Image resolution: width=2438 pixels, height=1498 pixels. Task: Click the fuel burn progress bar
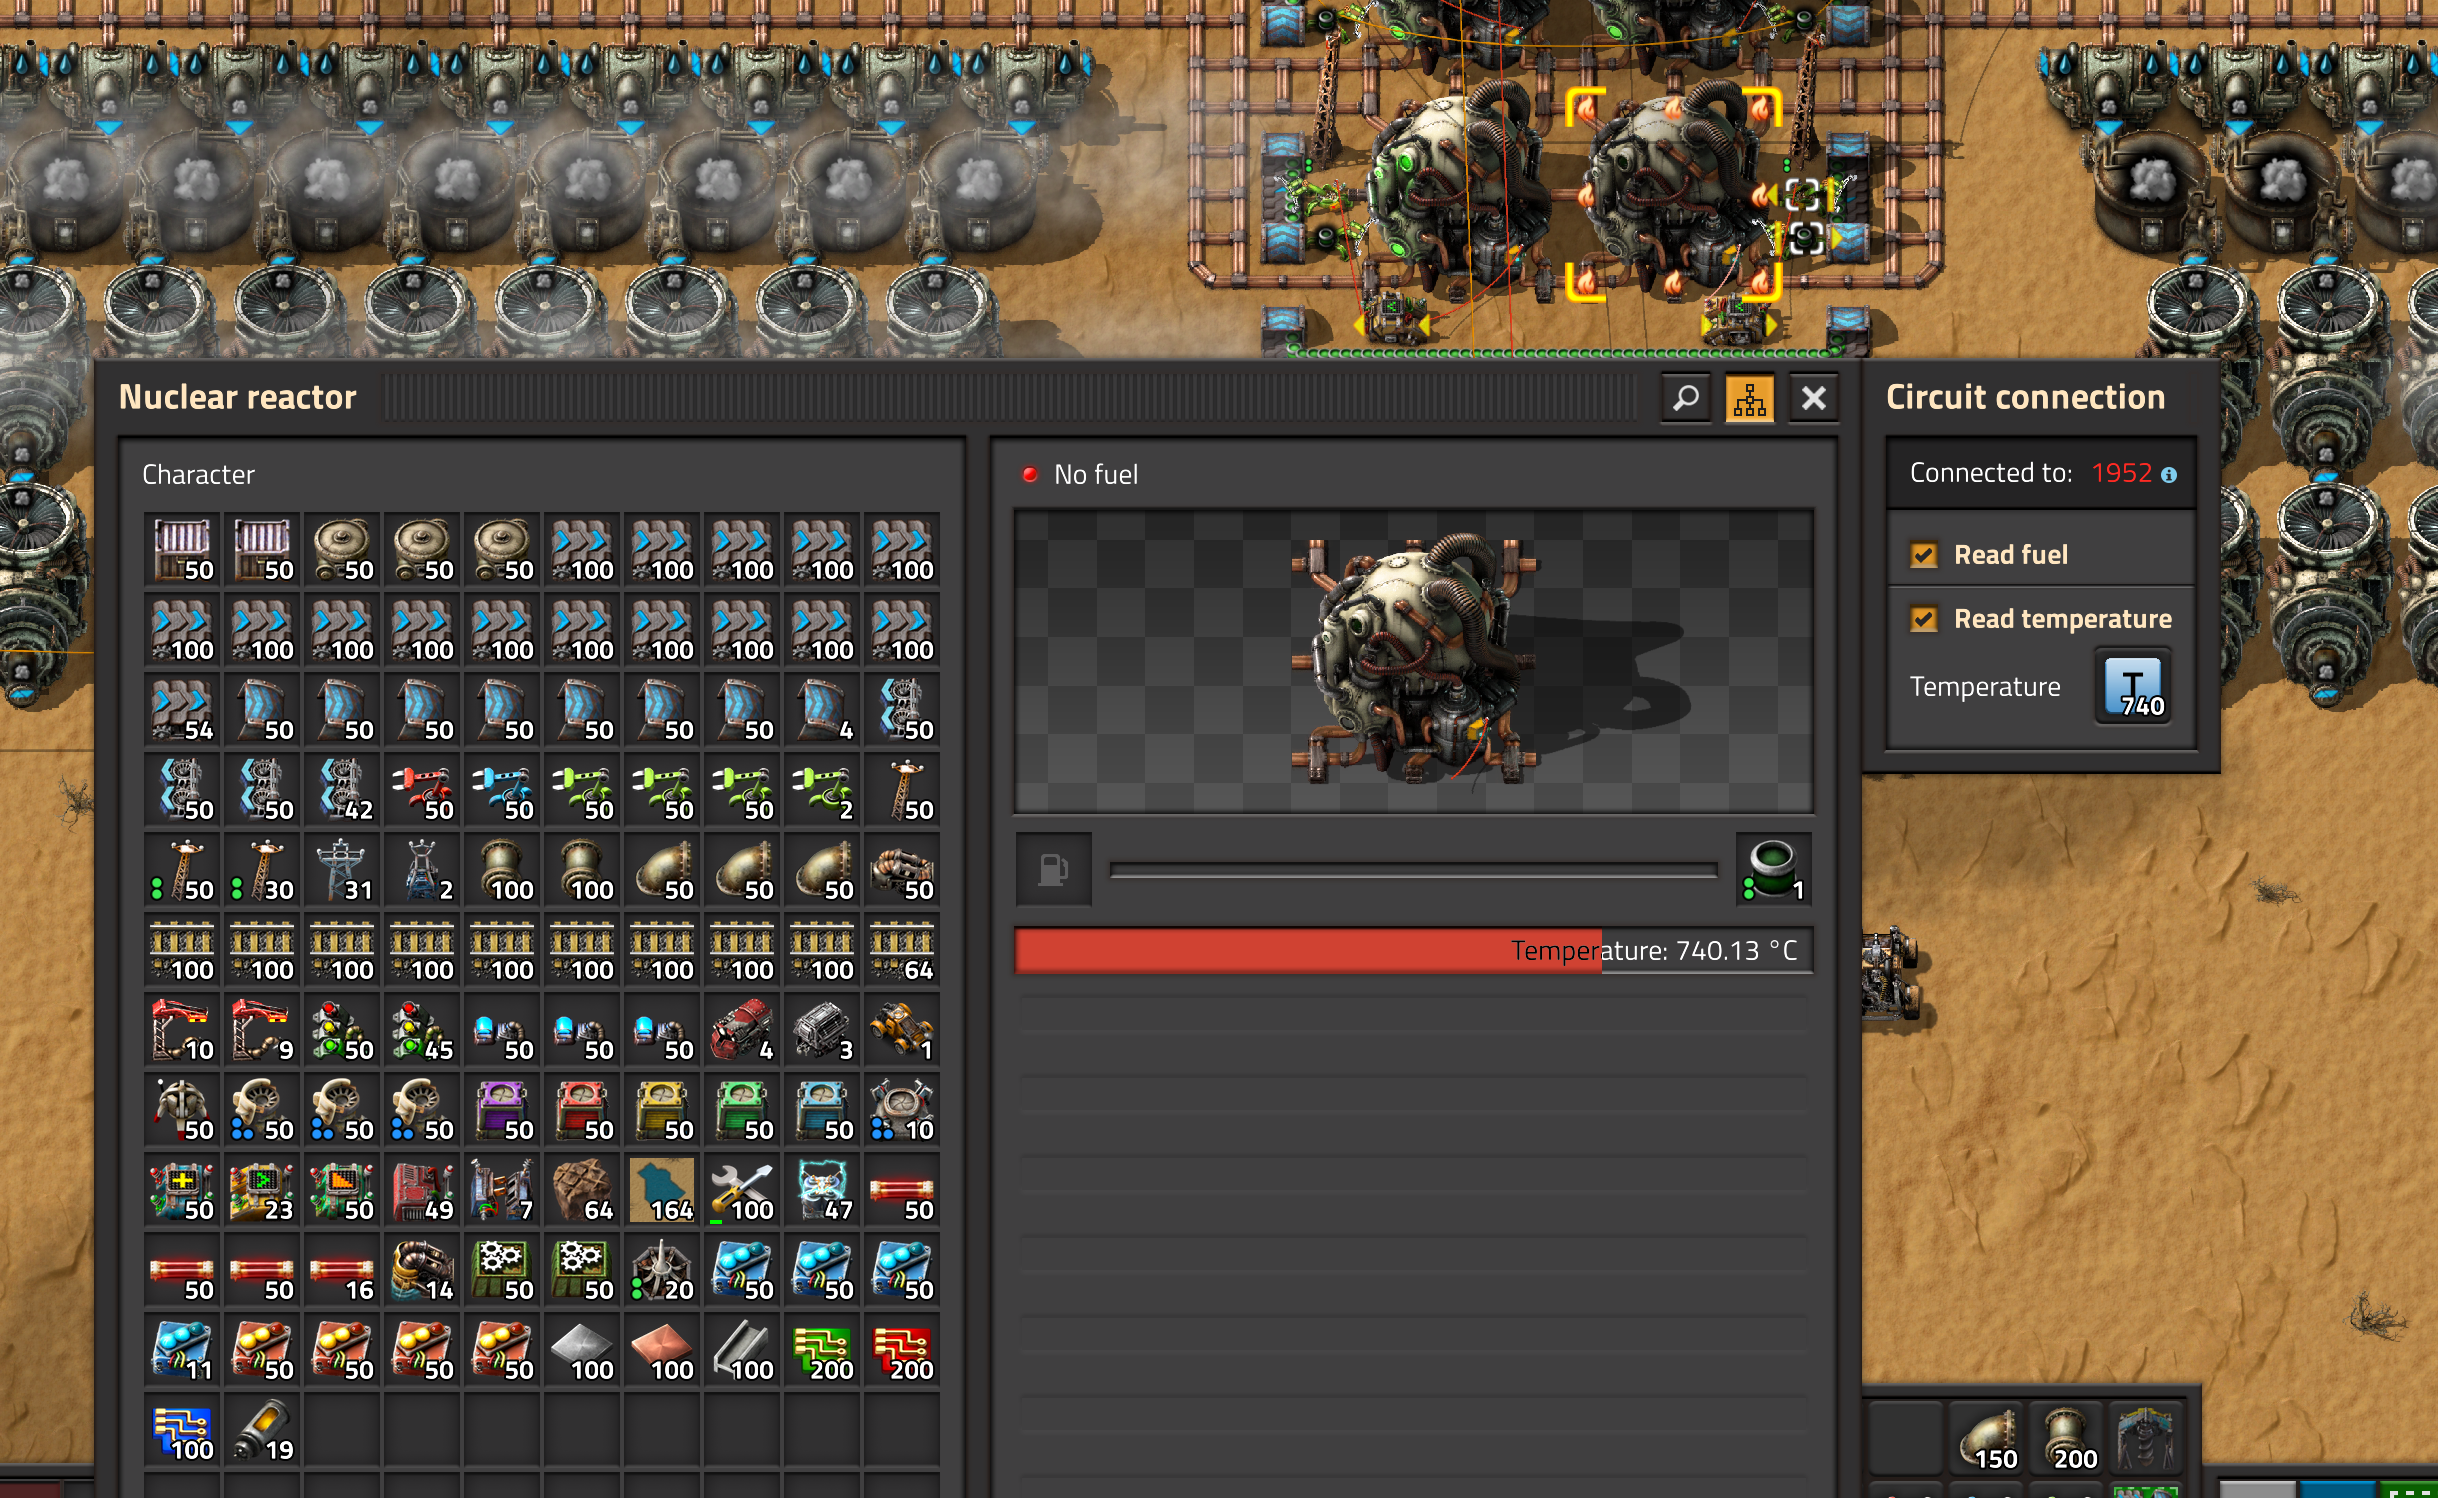(1413, 870)
